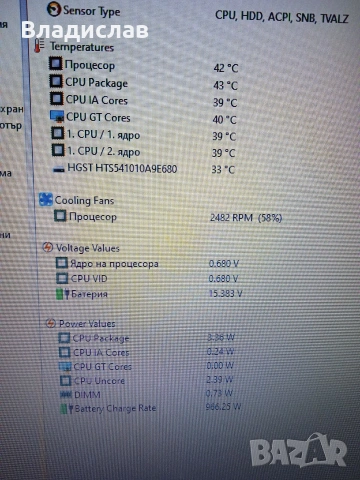Screen dimensions: 360x480
Task: Select the Процесор temperature chip icon
Action: click(56, 63)
